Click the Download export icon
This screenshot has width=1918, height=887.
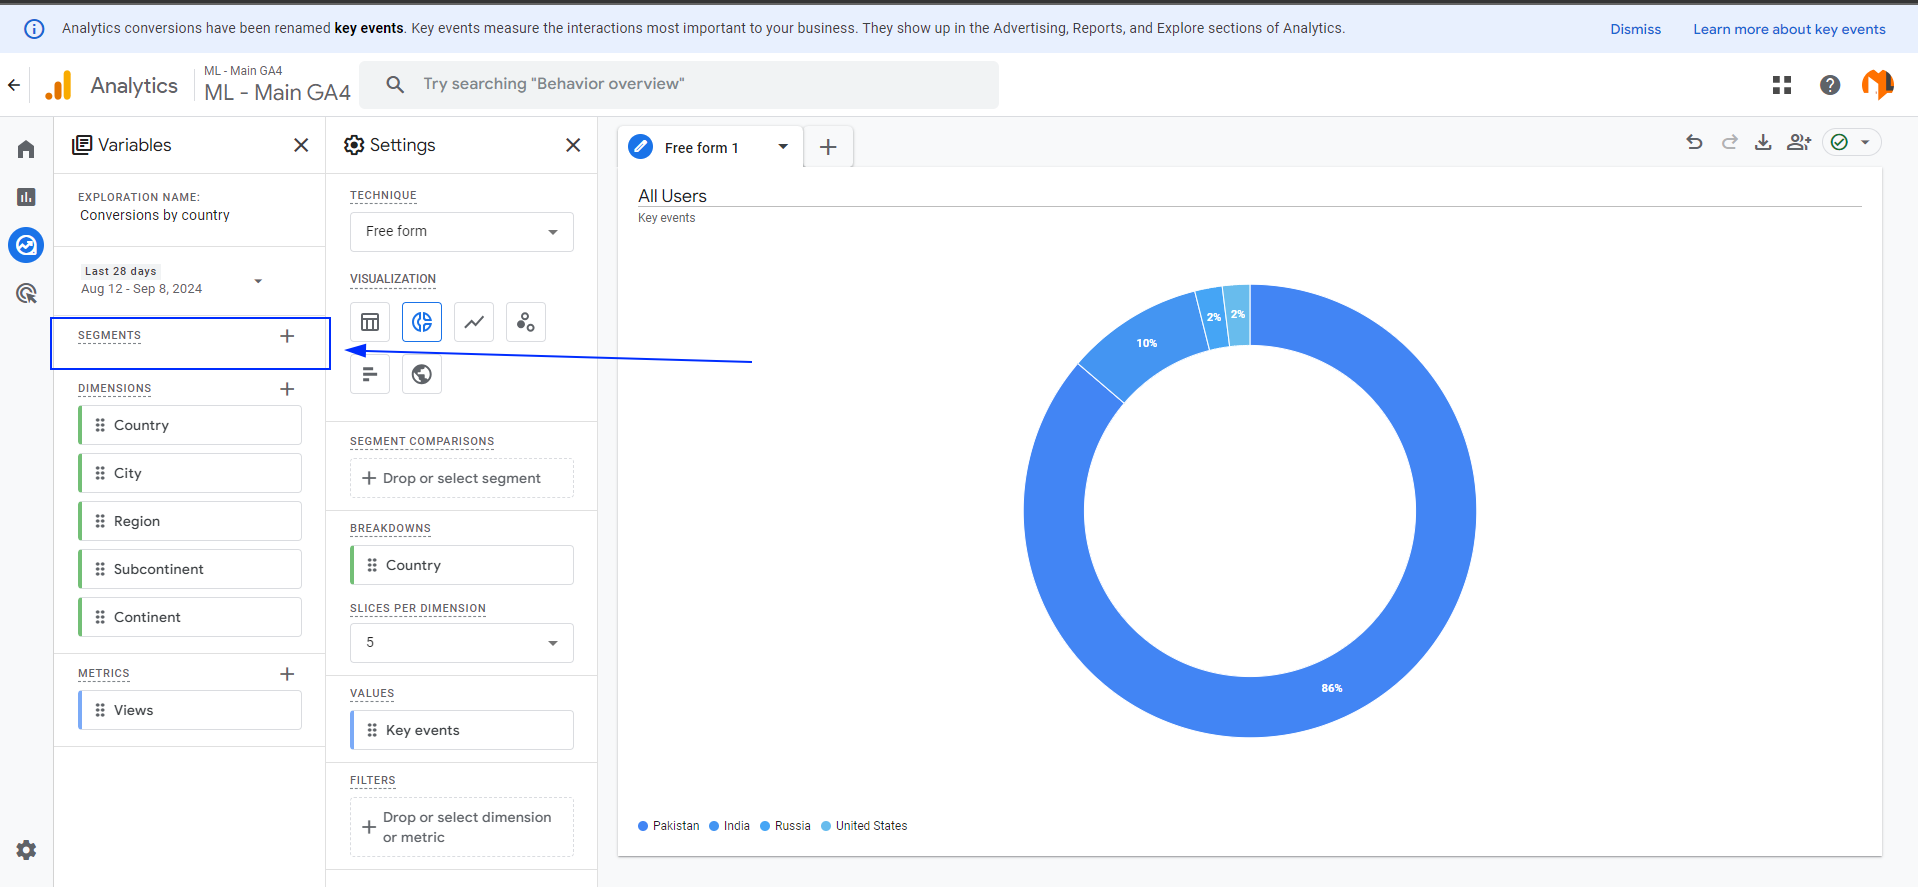click(1763, 142)
